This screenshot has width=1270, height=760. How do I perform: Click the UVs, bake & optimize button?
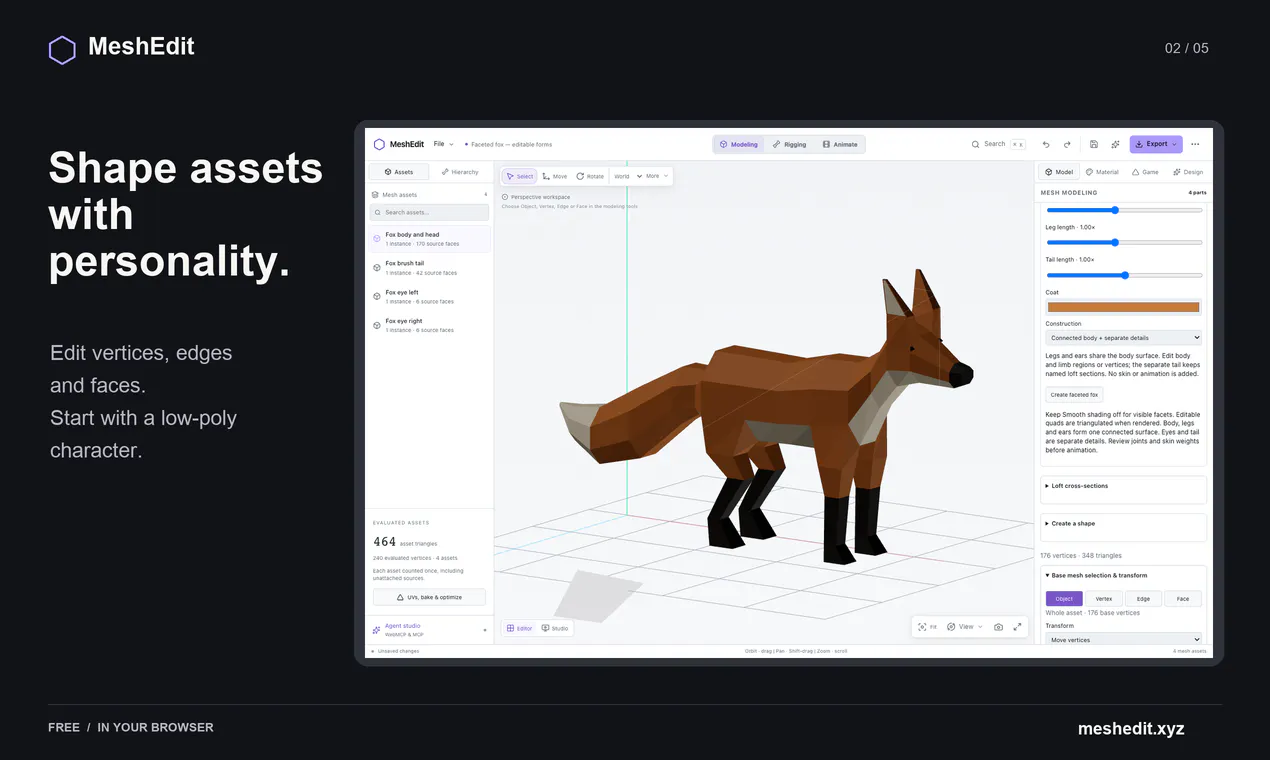point(430,597)
